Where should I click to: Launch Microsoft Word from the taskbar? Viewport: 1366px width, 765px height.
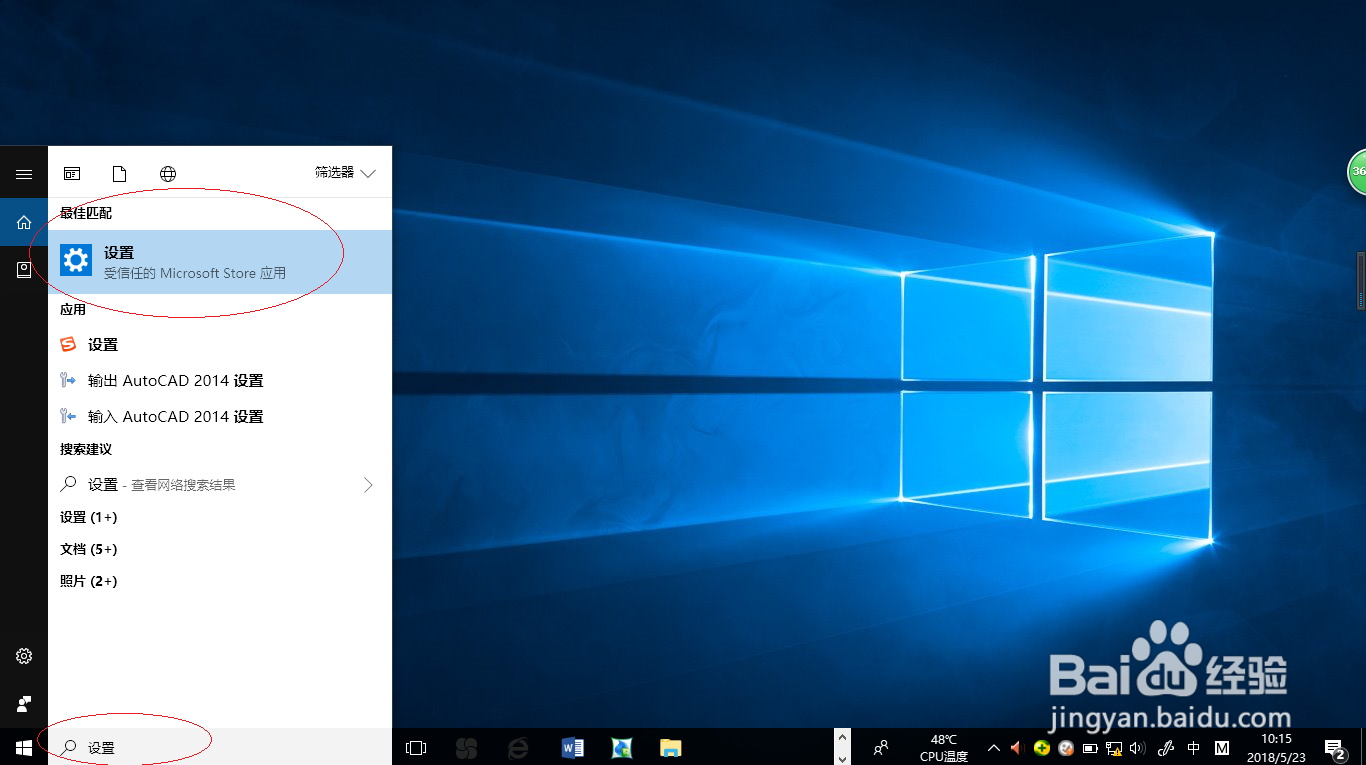[572, 747]
